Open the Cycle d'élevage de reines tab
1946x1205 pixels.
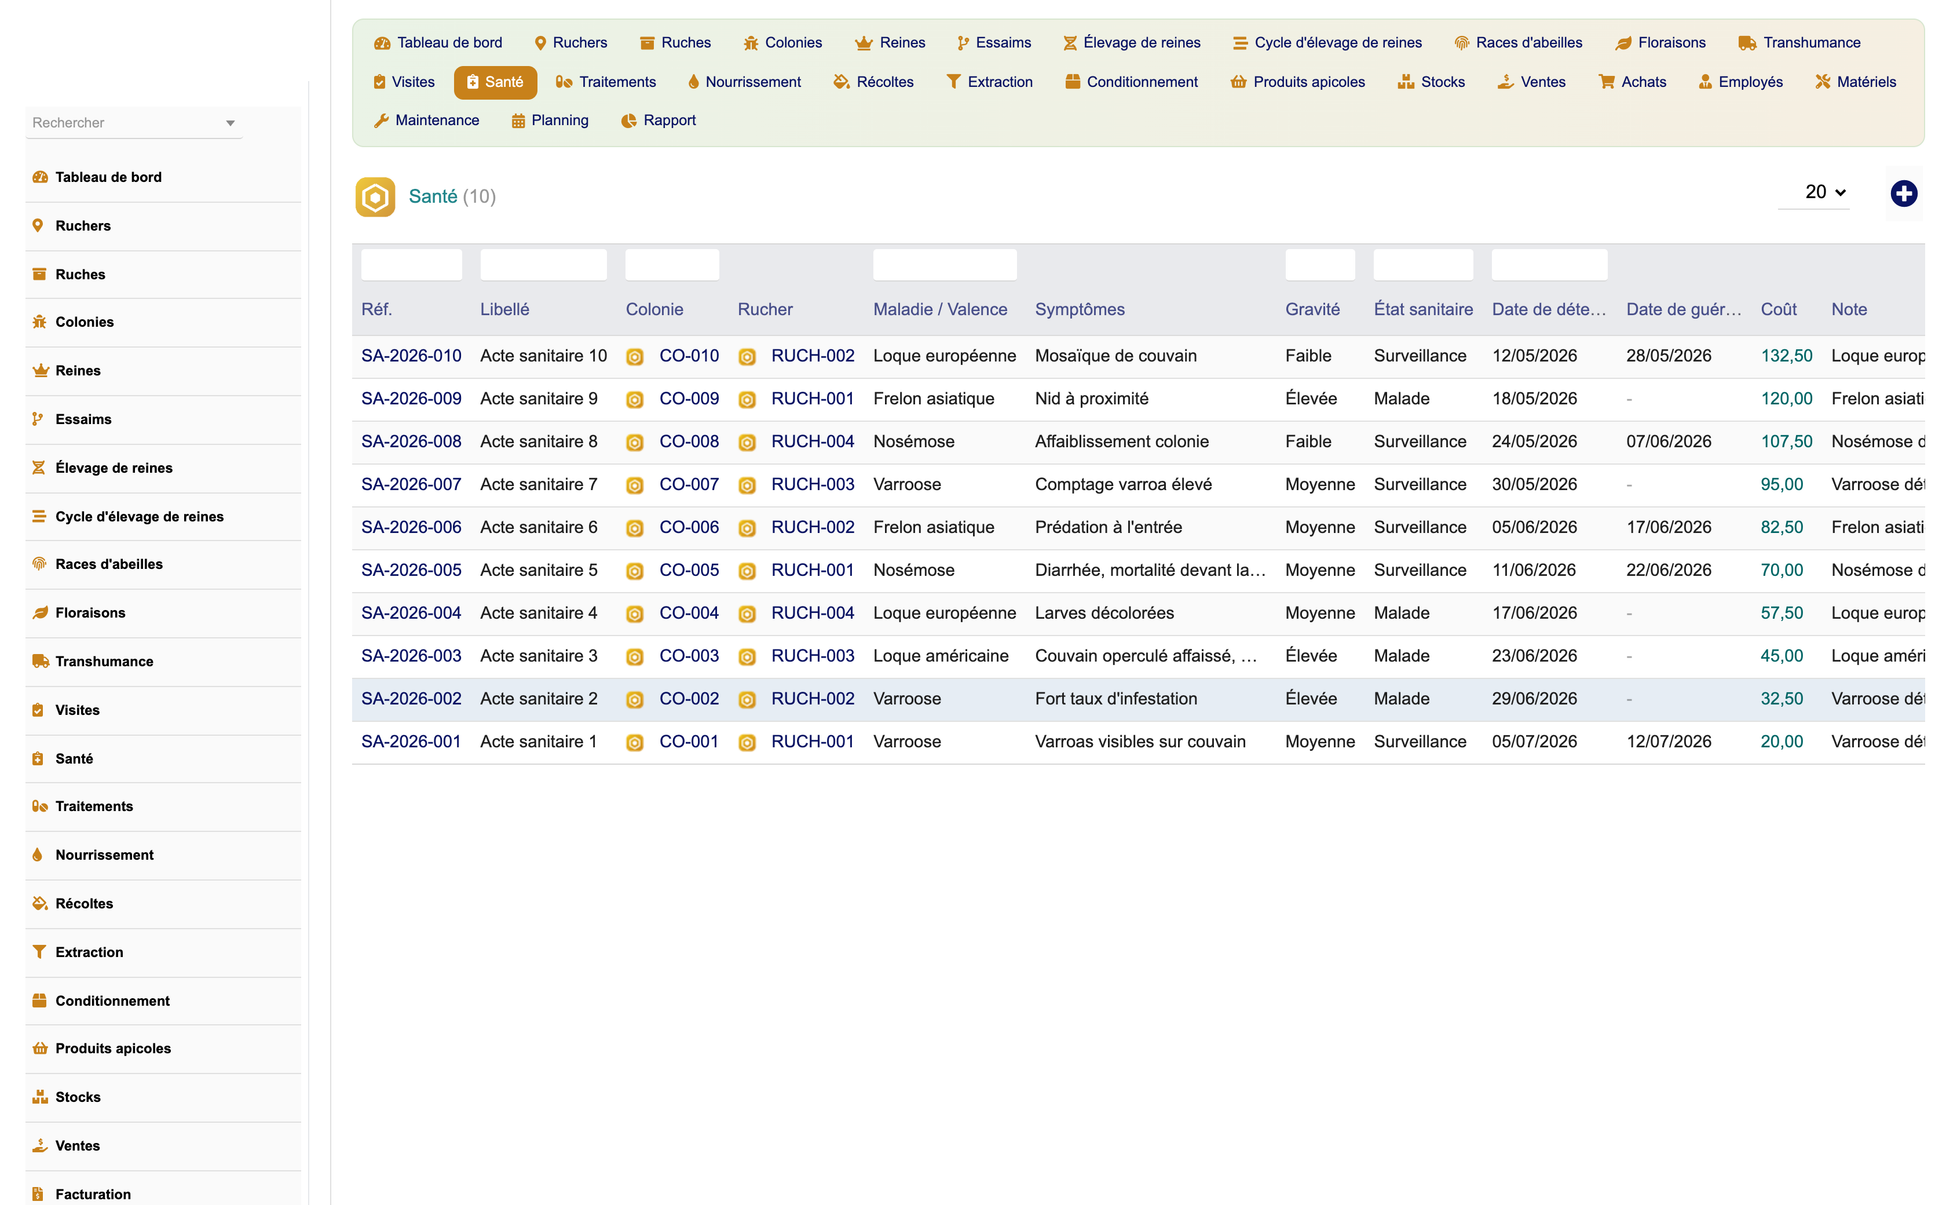click(x=1326, y=43)
